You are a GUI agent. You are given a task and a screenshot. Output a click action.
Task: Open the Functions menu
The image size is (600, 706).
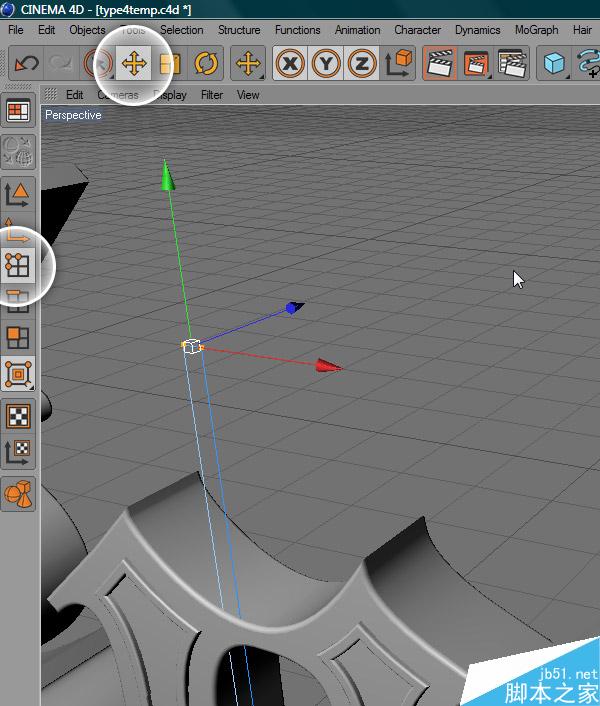click(x=298, y=30)
